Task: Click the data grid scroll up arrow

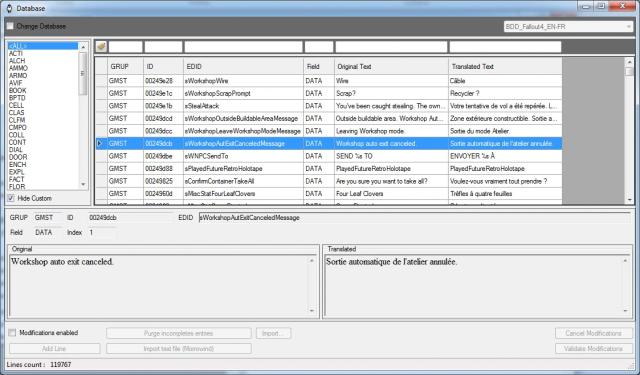Action: [629, 62]
